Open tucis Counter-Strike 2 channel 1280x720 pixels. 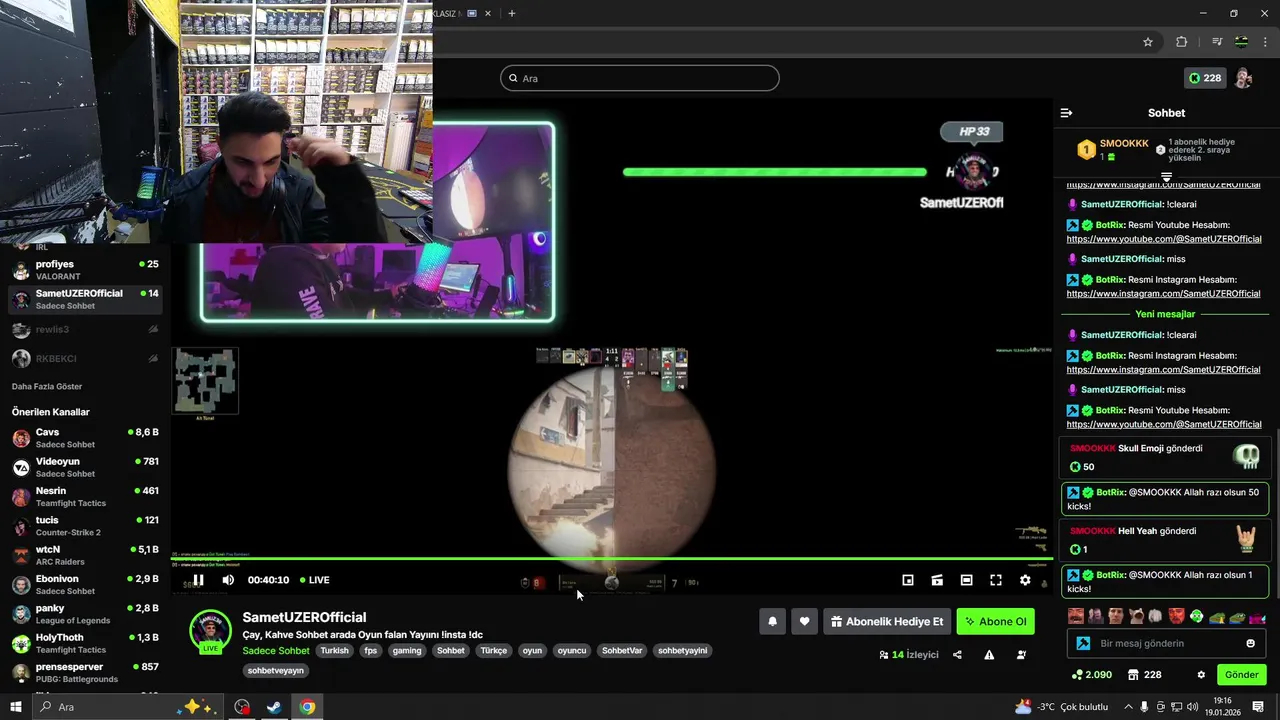[x=85, y=526]
